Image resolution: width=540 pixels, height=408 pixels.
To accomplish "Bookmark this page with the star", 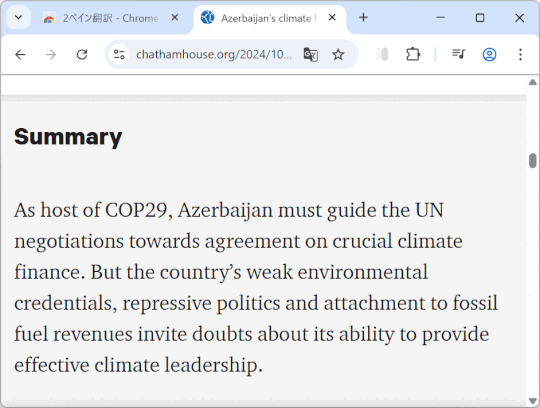I will pyautogui.click(x=338, y=54).
